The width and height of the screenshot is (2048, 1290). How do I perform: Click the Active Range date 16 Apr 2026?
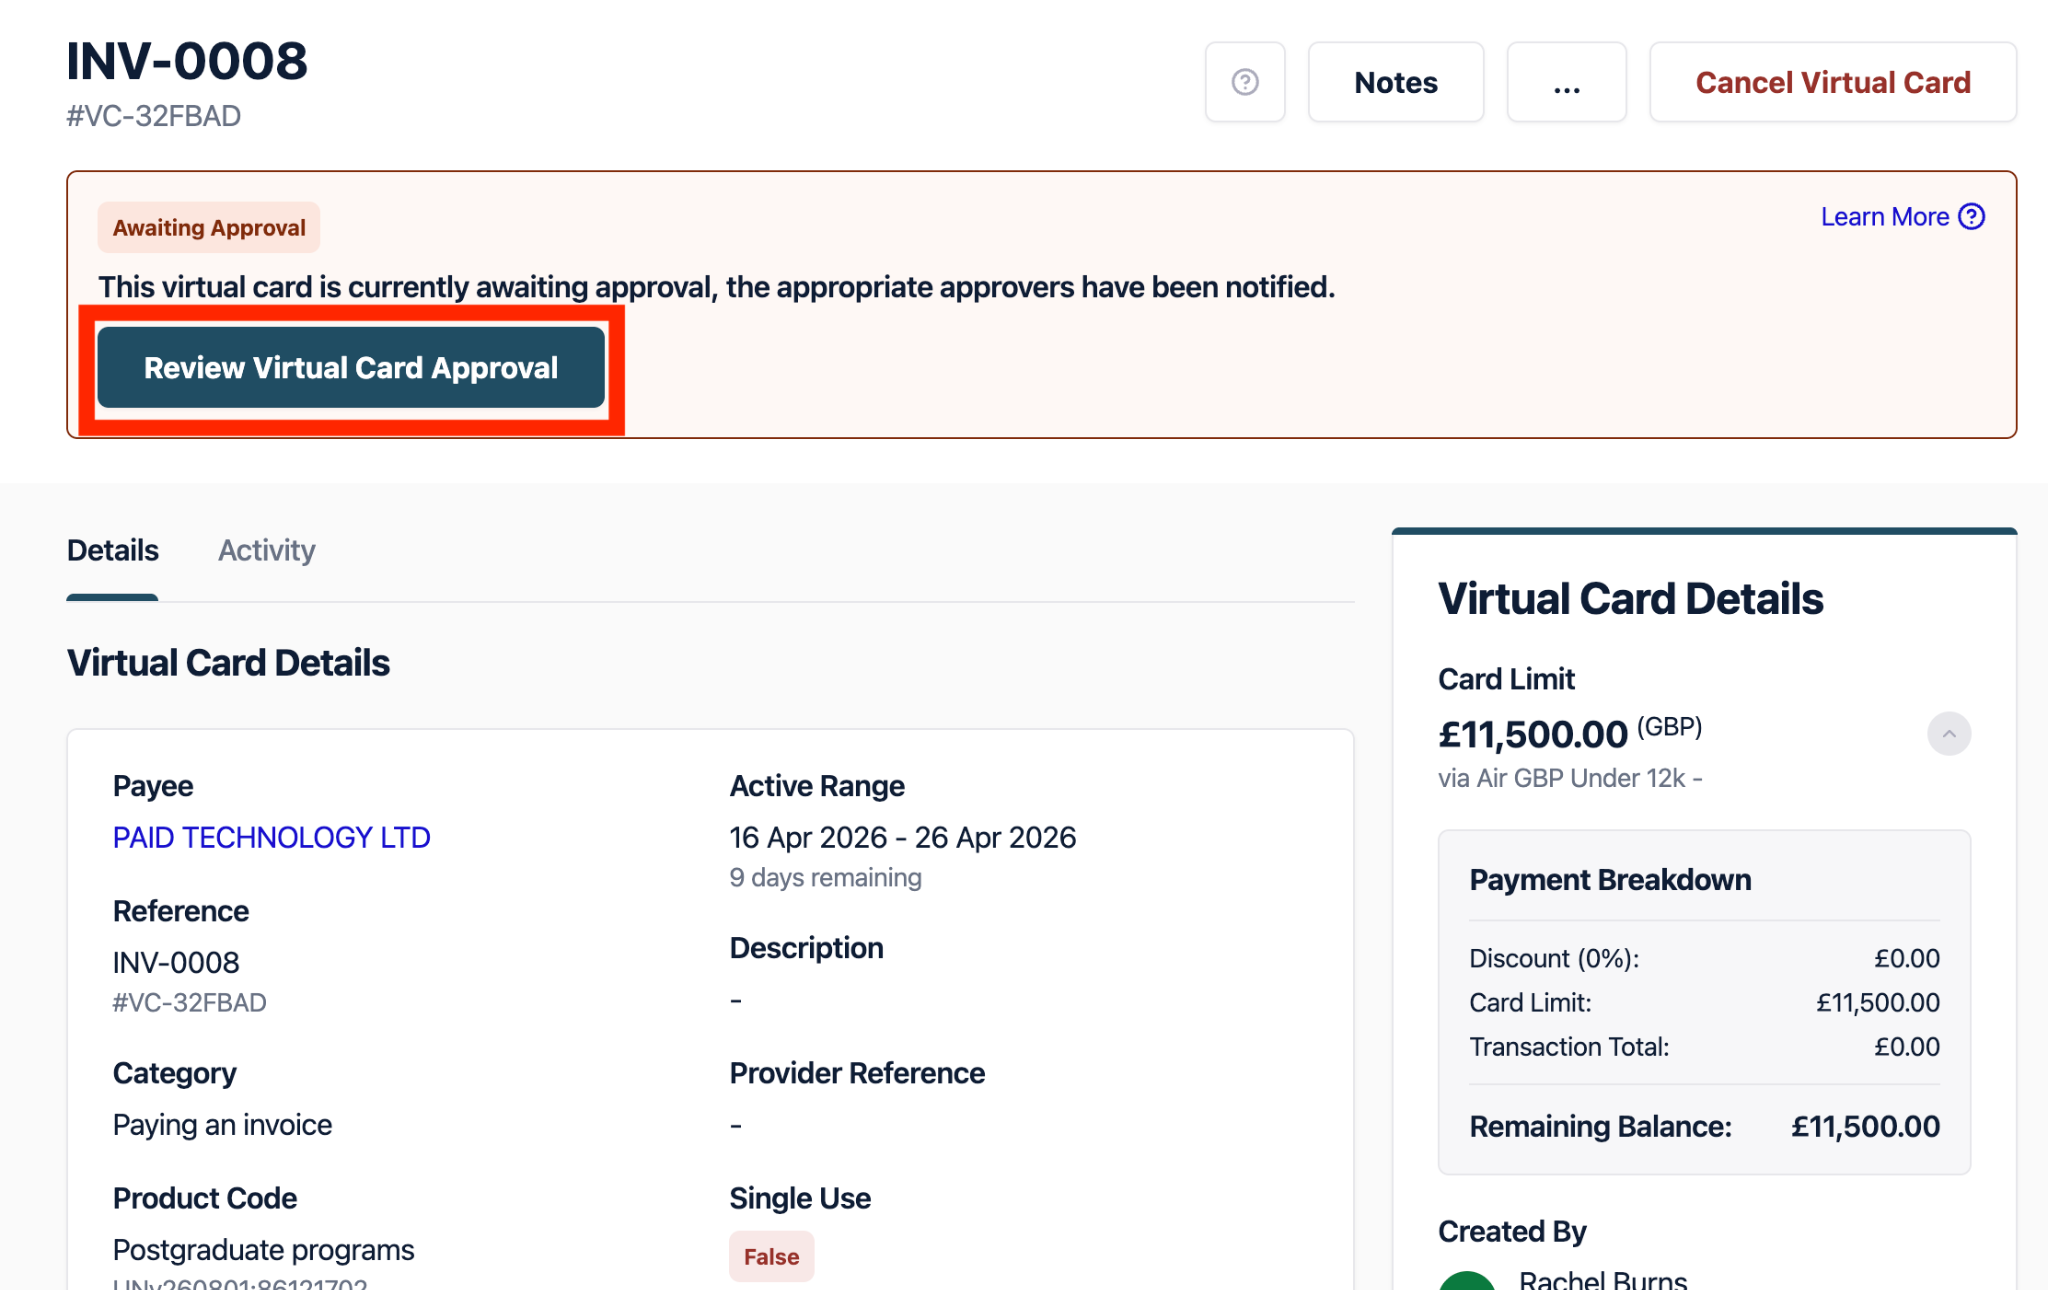pos(808,837)
